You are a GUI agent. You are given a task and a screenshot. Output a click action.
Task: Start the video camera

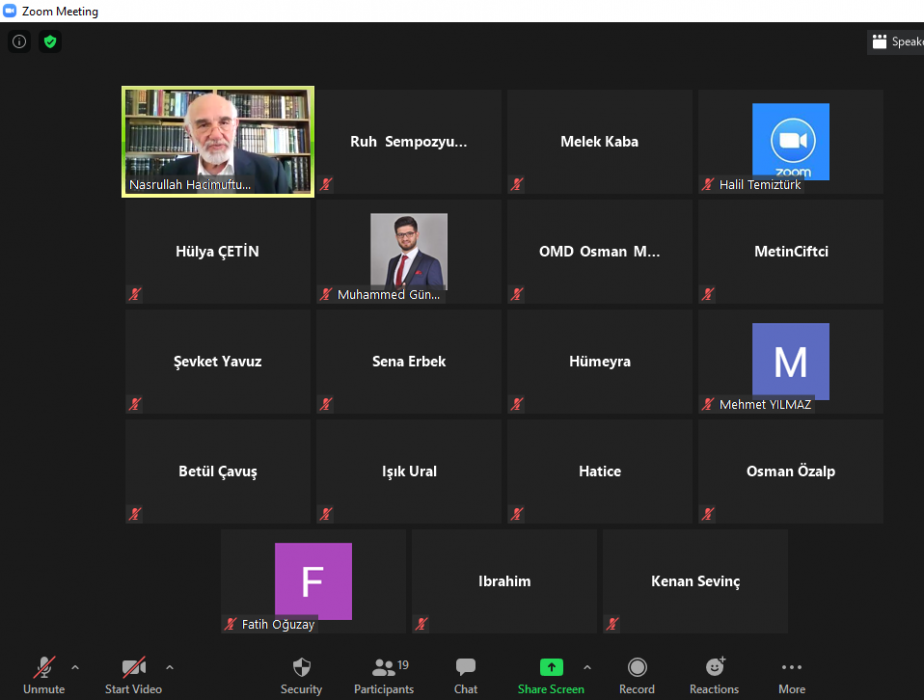point(134,675)
